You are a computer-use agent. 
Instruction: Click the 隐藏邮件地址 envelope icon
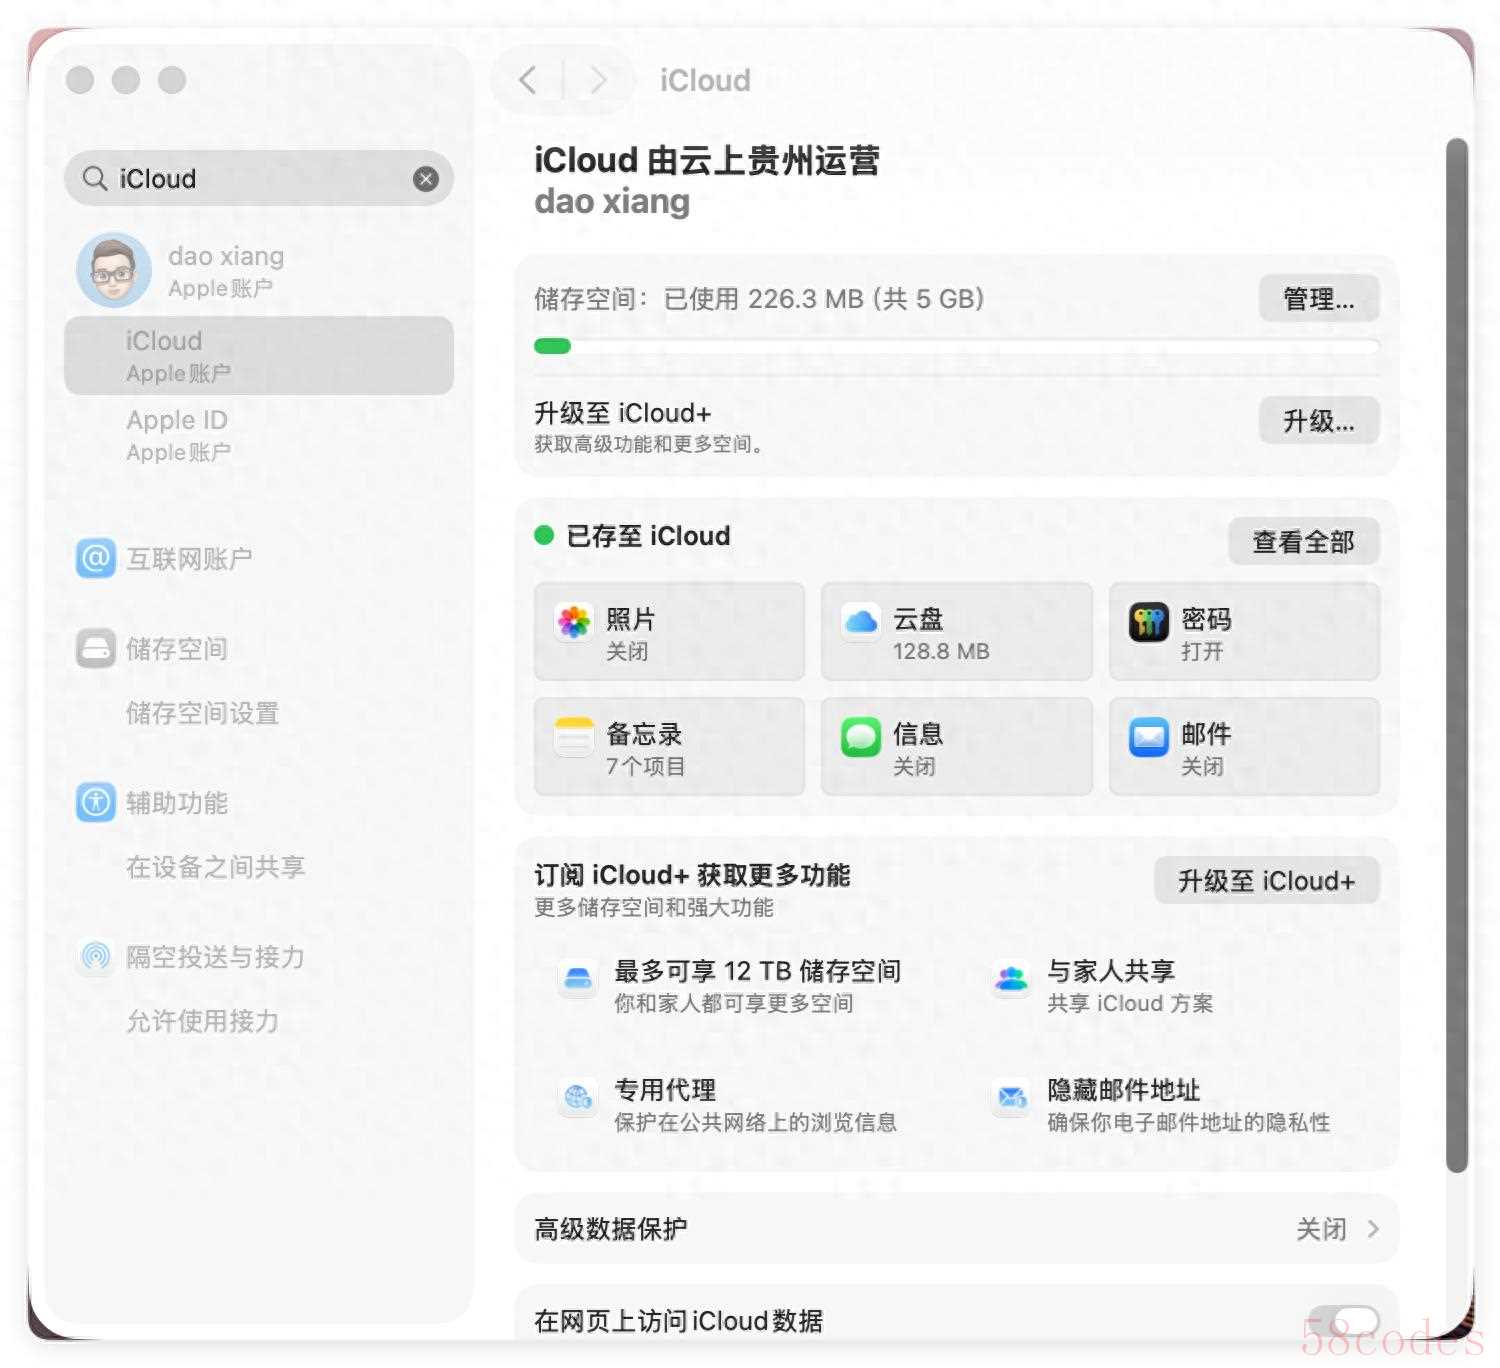click(x=1011, y=1097)
